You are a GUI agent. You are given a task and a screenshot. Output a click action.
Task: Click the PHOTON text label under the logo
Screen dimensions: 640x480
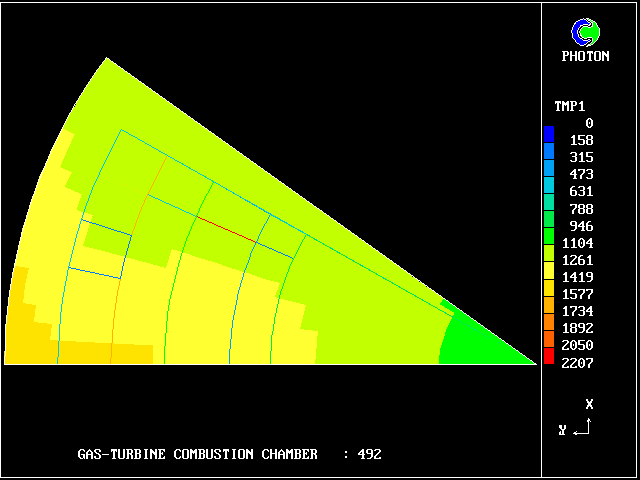585,57
